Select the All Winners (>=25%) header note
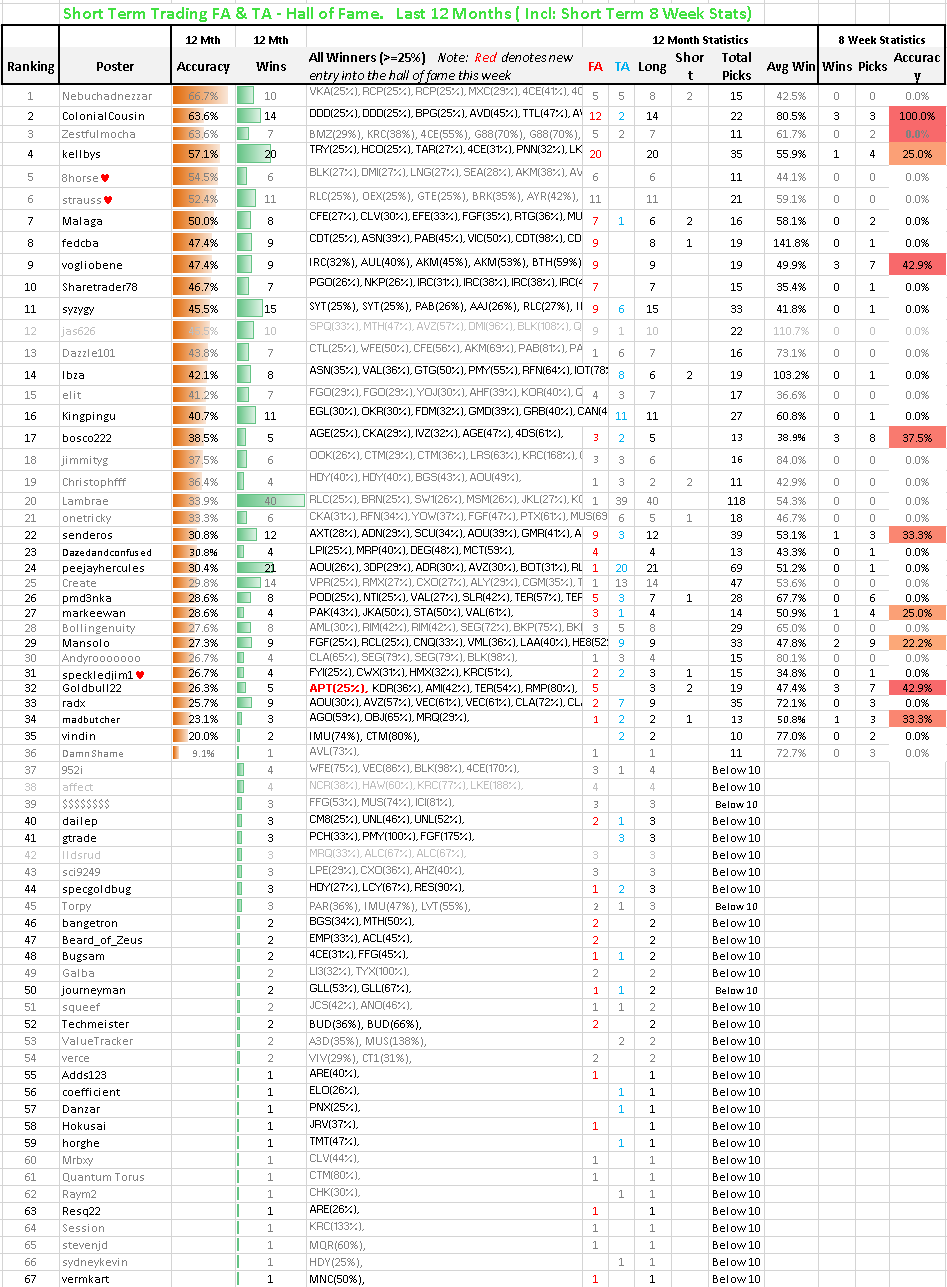 [x=443, y=67]
